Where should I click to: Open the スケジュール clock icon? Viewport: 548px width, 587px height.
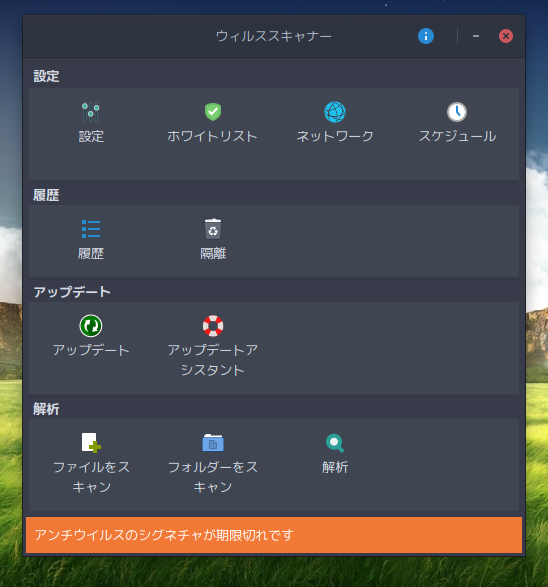coord(457,112)
